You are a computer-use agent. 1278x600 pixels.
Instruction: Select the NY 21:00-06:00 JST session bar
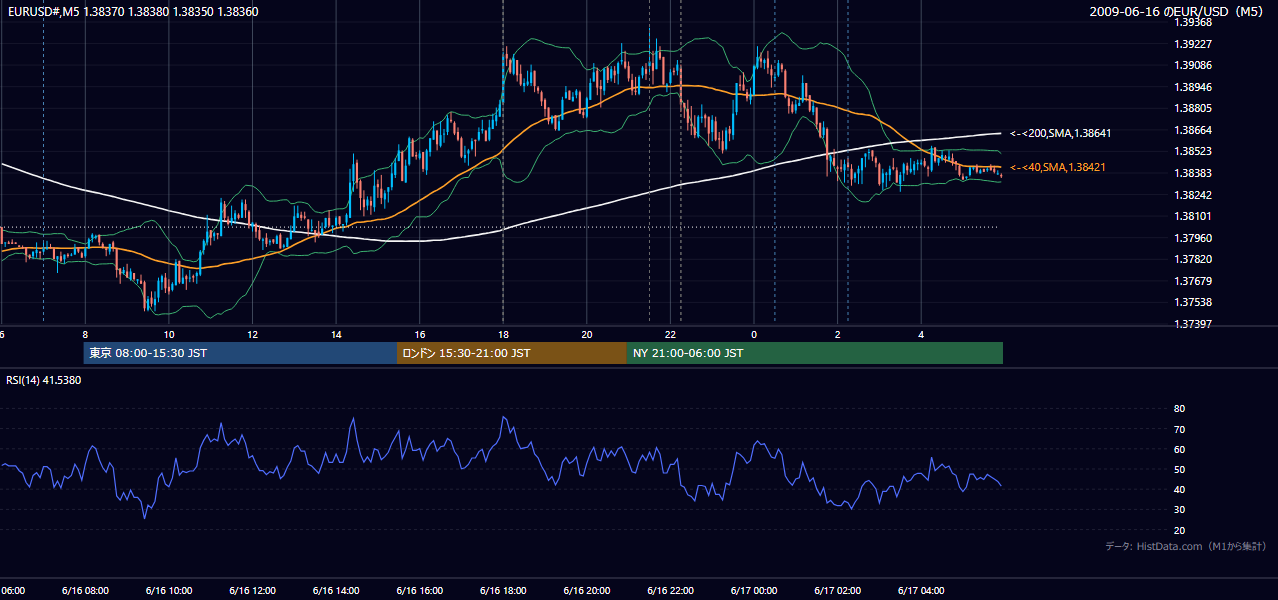point(815,353)
